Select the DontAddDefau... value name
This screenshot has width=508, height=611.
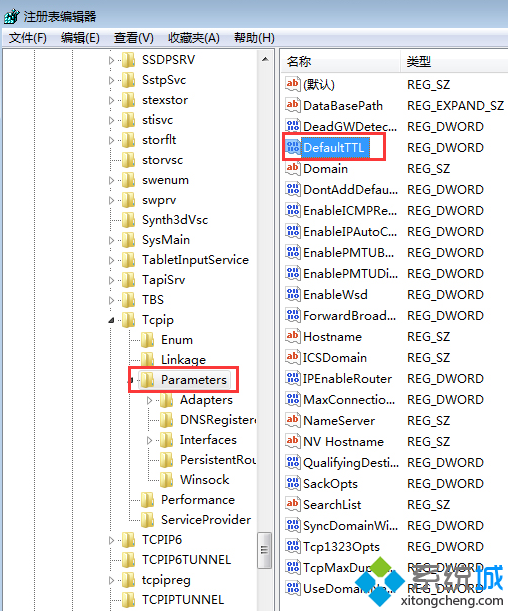[x=351, y=190]
